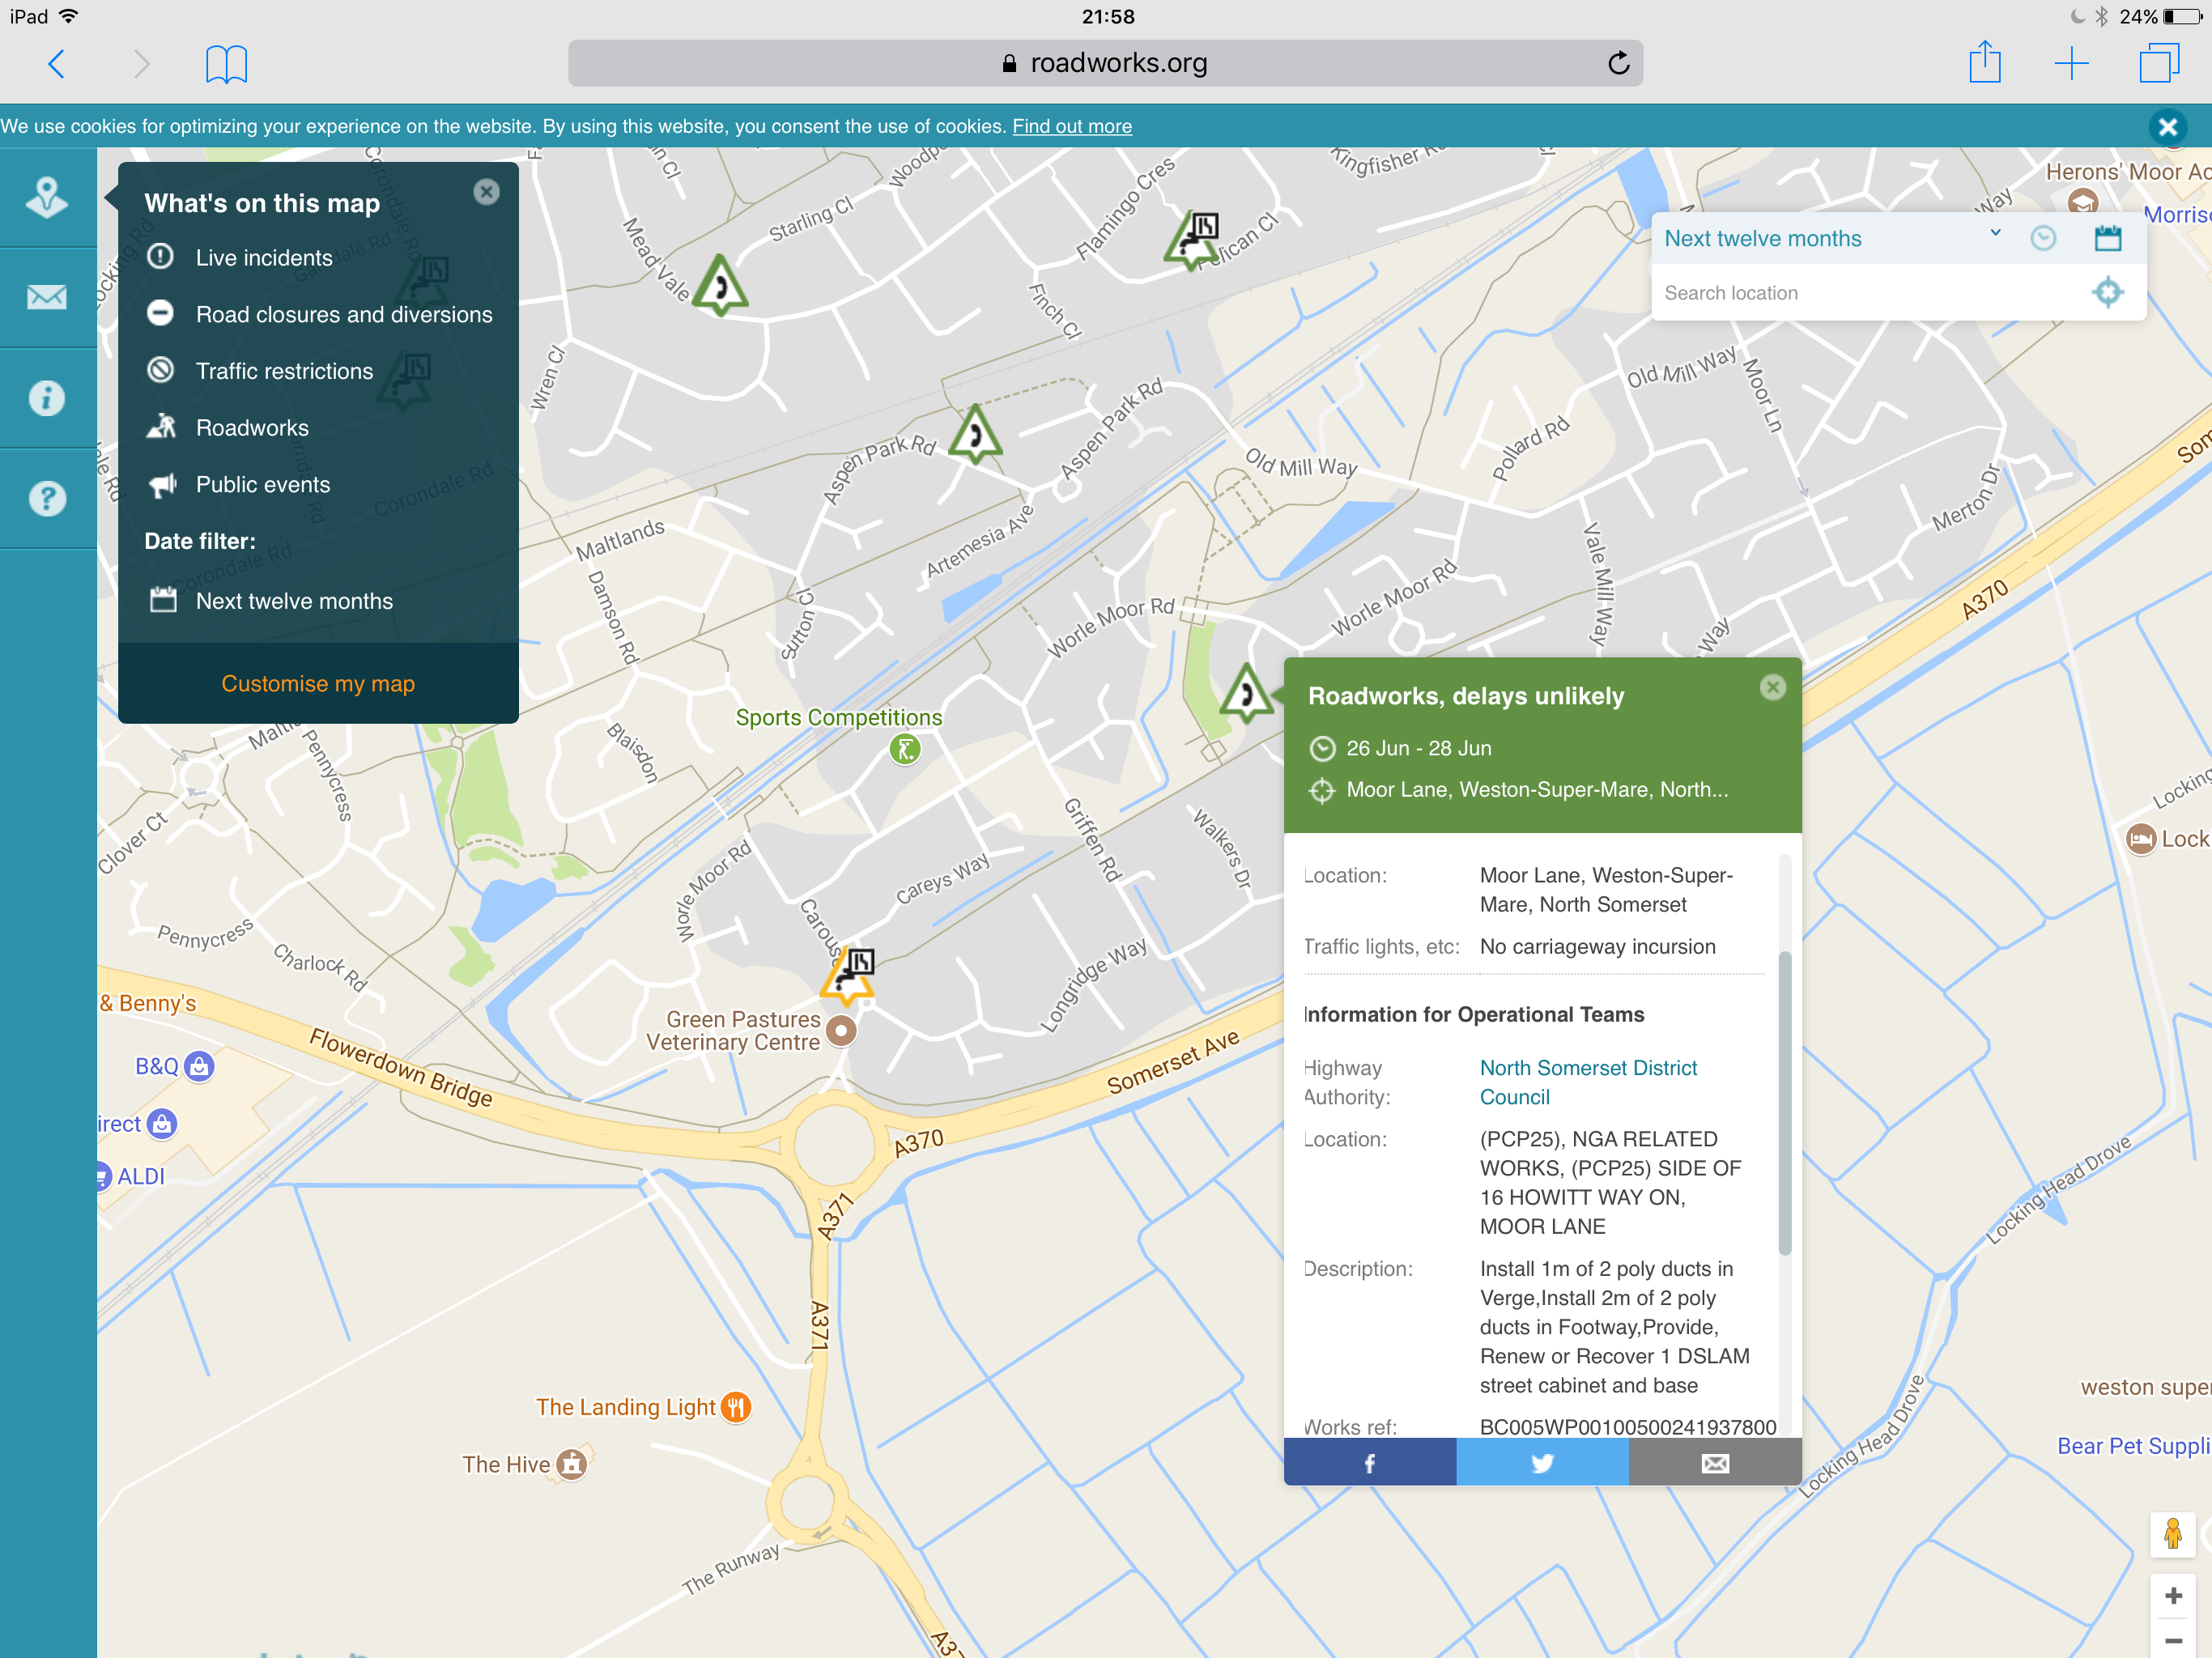Screen dimensions: 2212x1658
Task: Open North Somerset District Council link
Action: (1588, 1082)
